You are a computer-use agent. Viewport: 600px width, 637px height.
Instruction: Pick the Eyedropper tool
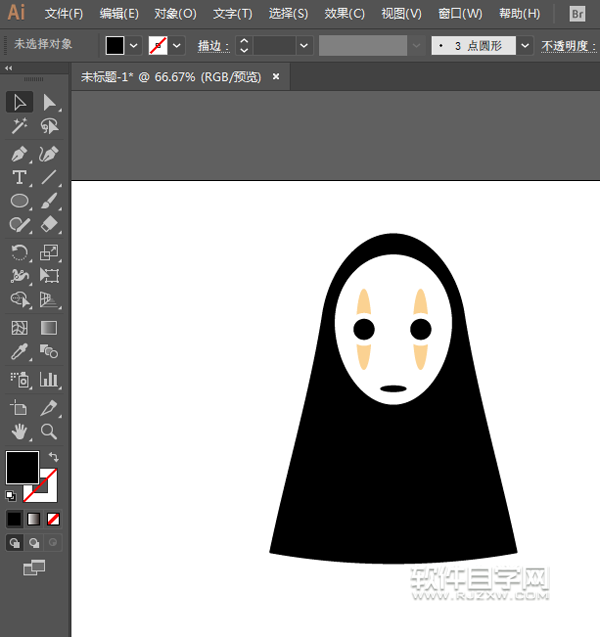(x=19, y=352)
